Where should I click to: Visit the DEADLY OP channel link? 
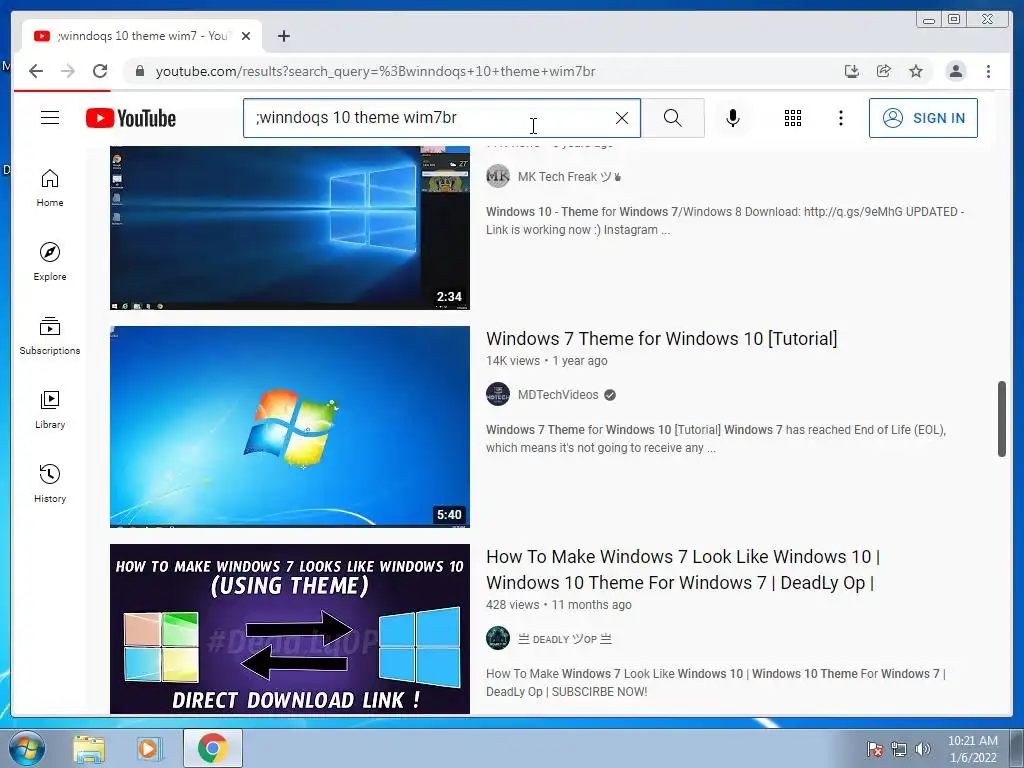(564, 639)
